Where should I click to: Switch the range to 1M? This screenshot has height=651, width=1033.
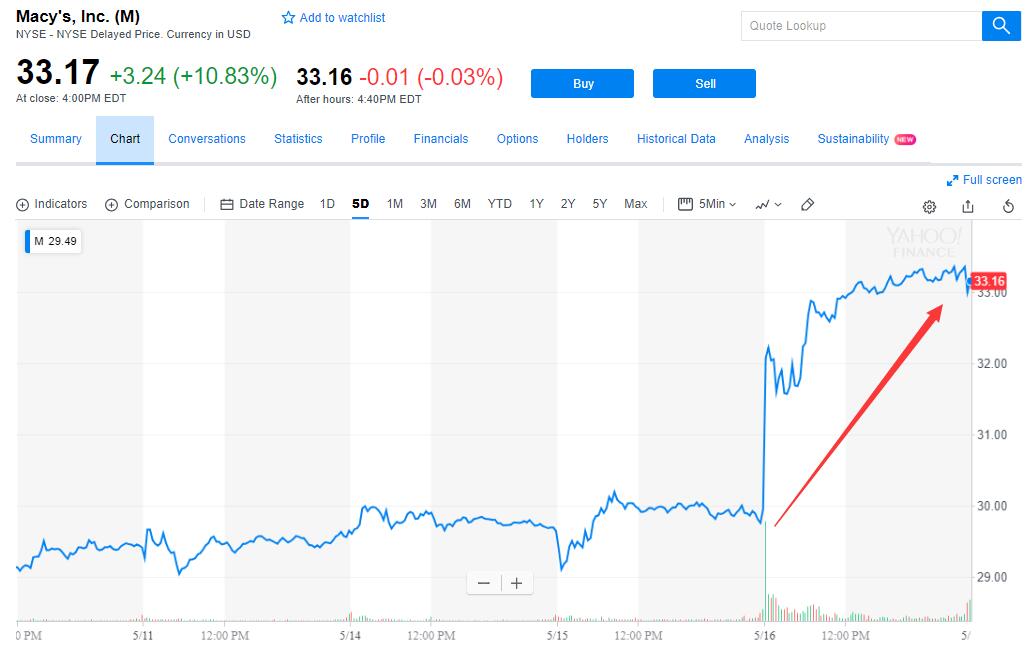click(395, 204)
